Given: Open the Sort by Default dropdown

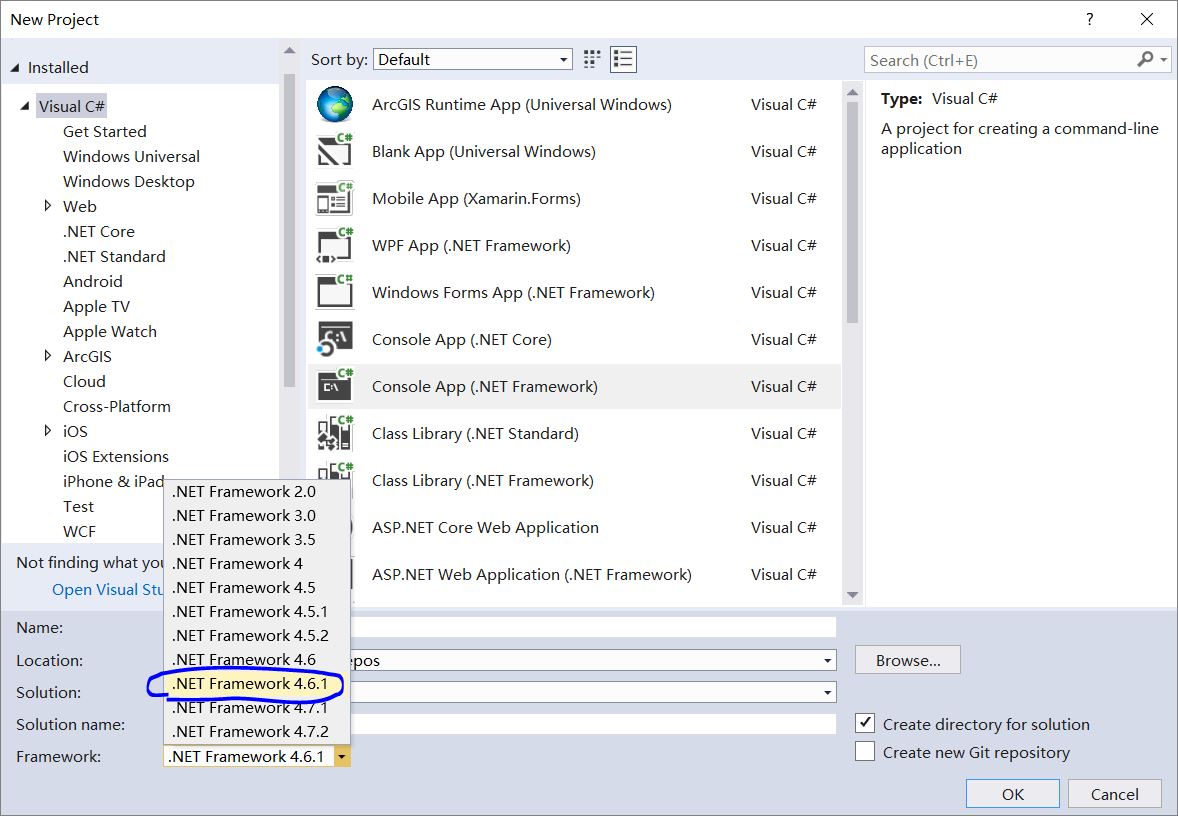Looking at the screenshot, I should pos(473,59).
